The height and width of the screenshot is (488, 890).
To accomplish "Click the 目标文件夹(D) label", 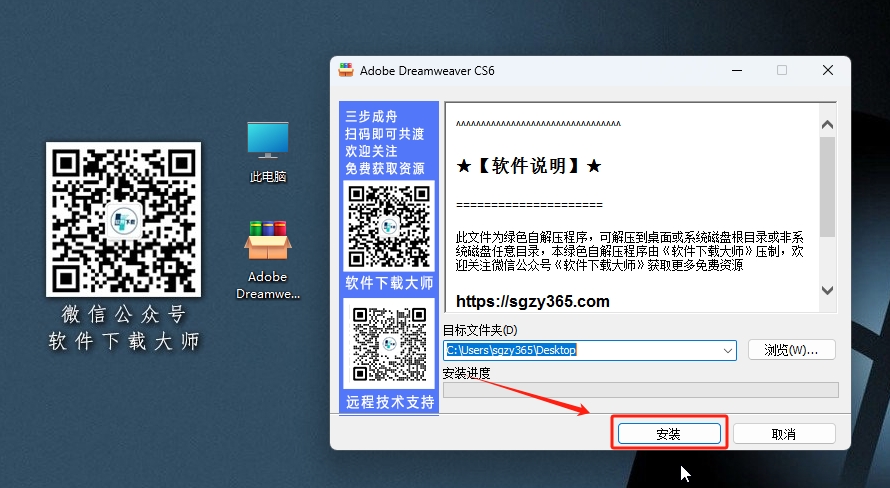I will (480, 330).
